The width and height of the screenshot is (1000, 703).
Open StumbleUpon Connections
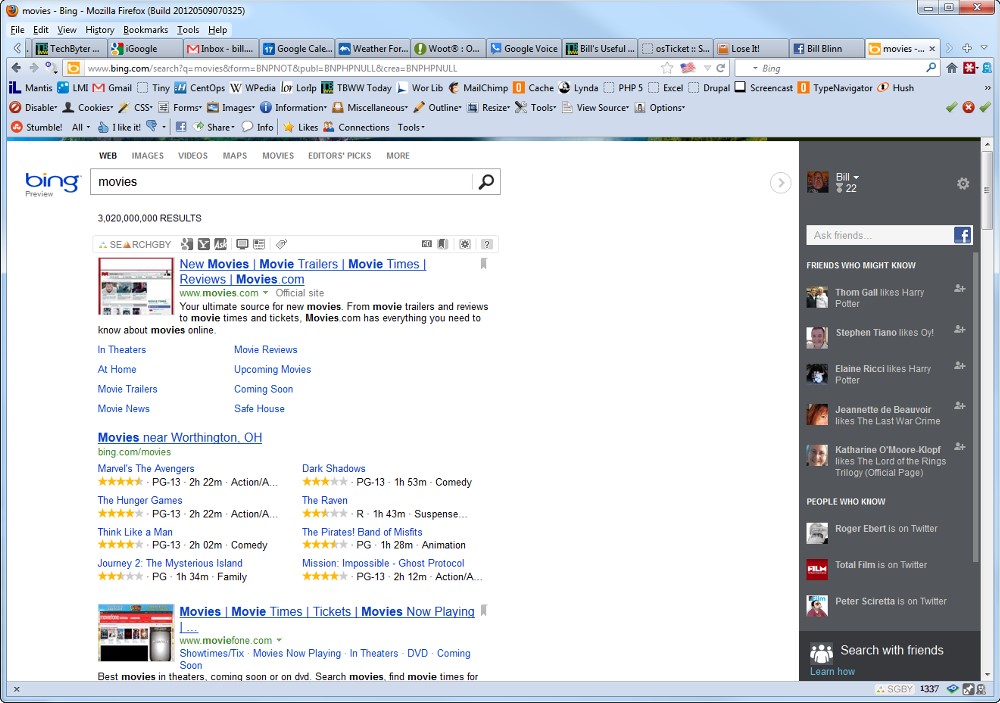point(356,127)
